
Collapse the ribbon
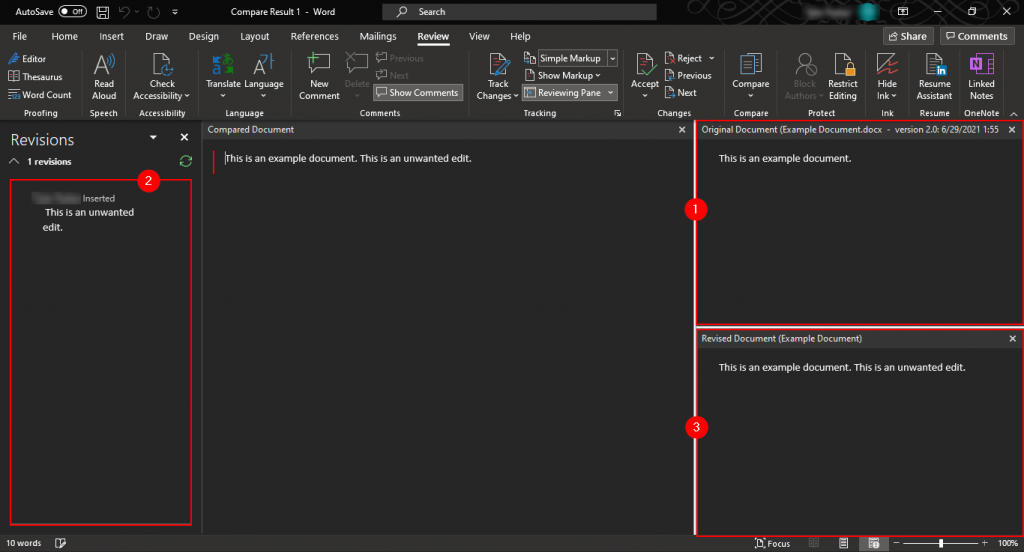[1014, 114]
